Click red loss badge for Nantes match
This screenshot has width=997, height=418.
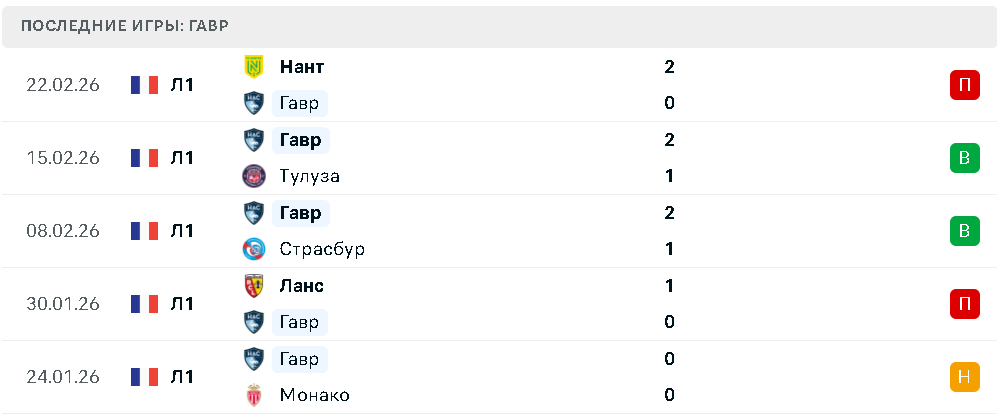(963, 85)
